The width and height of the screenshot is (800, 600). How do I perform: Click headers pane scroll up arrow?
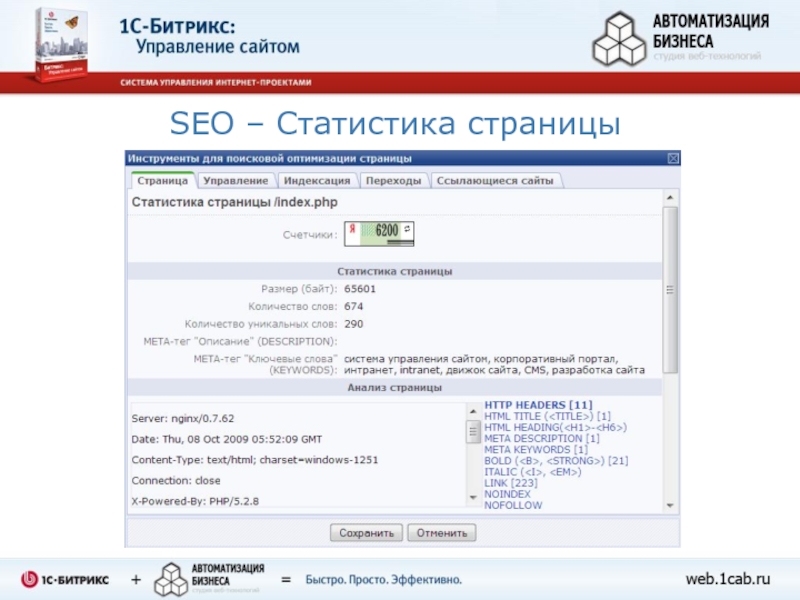[x=473, y=411]
